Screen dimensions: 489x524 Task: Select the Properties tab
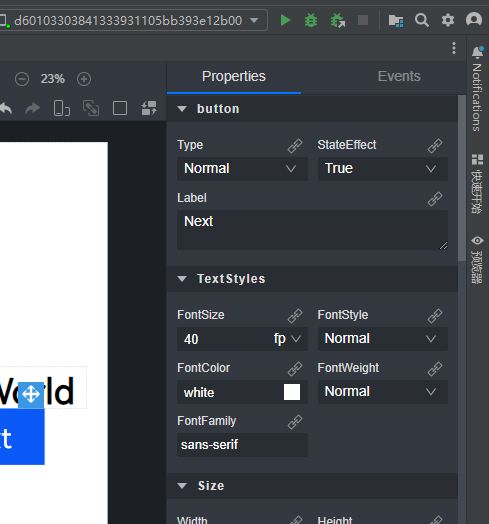pyautogui.click(x=234, y=77)
